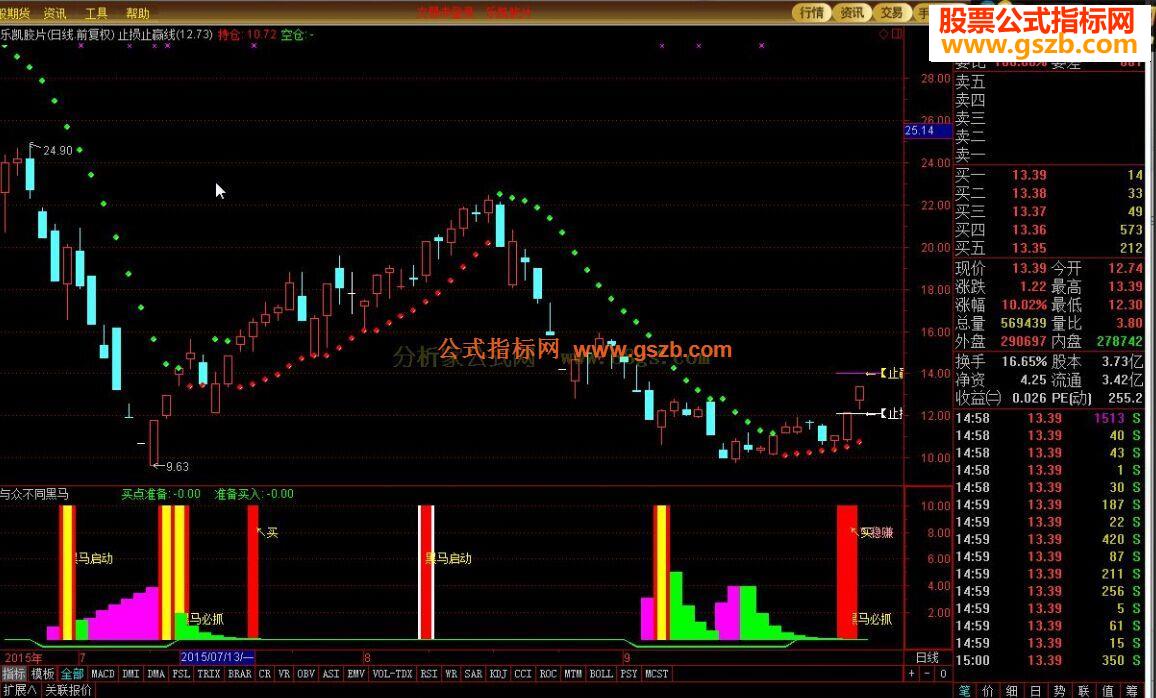This screenshot has height=698, width=1156.
Task: Switch to the ASI indicator
Action: coord(331,674)
